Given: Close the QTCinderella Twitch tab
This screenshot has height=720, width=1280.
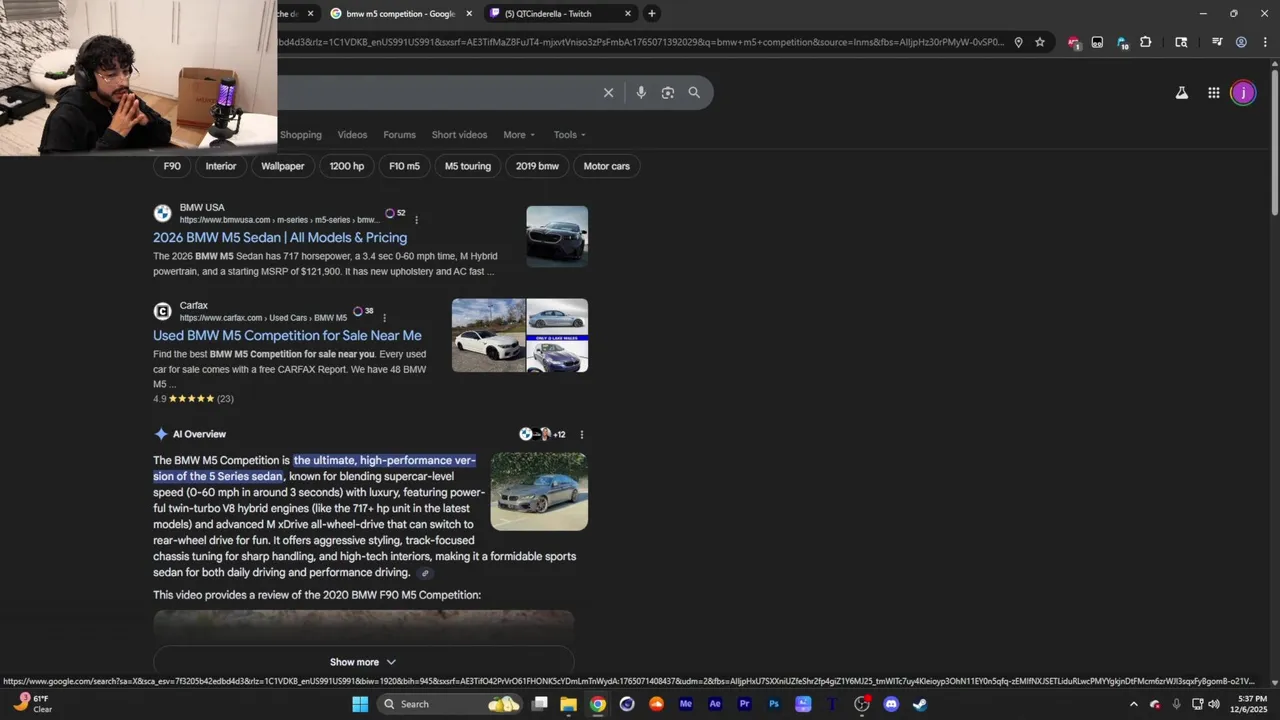Looking at the screenshot, I should (x=628, y=13).
